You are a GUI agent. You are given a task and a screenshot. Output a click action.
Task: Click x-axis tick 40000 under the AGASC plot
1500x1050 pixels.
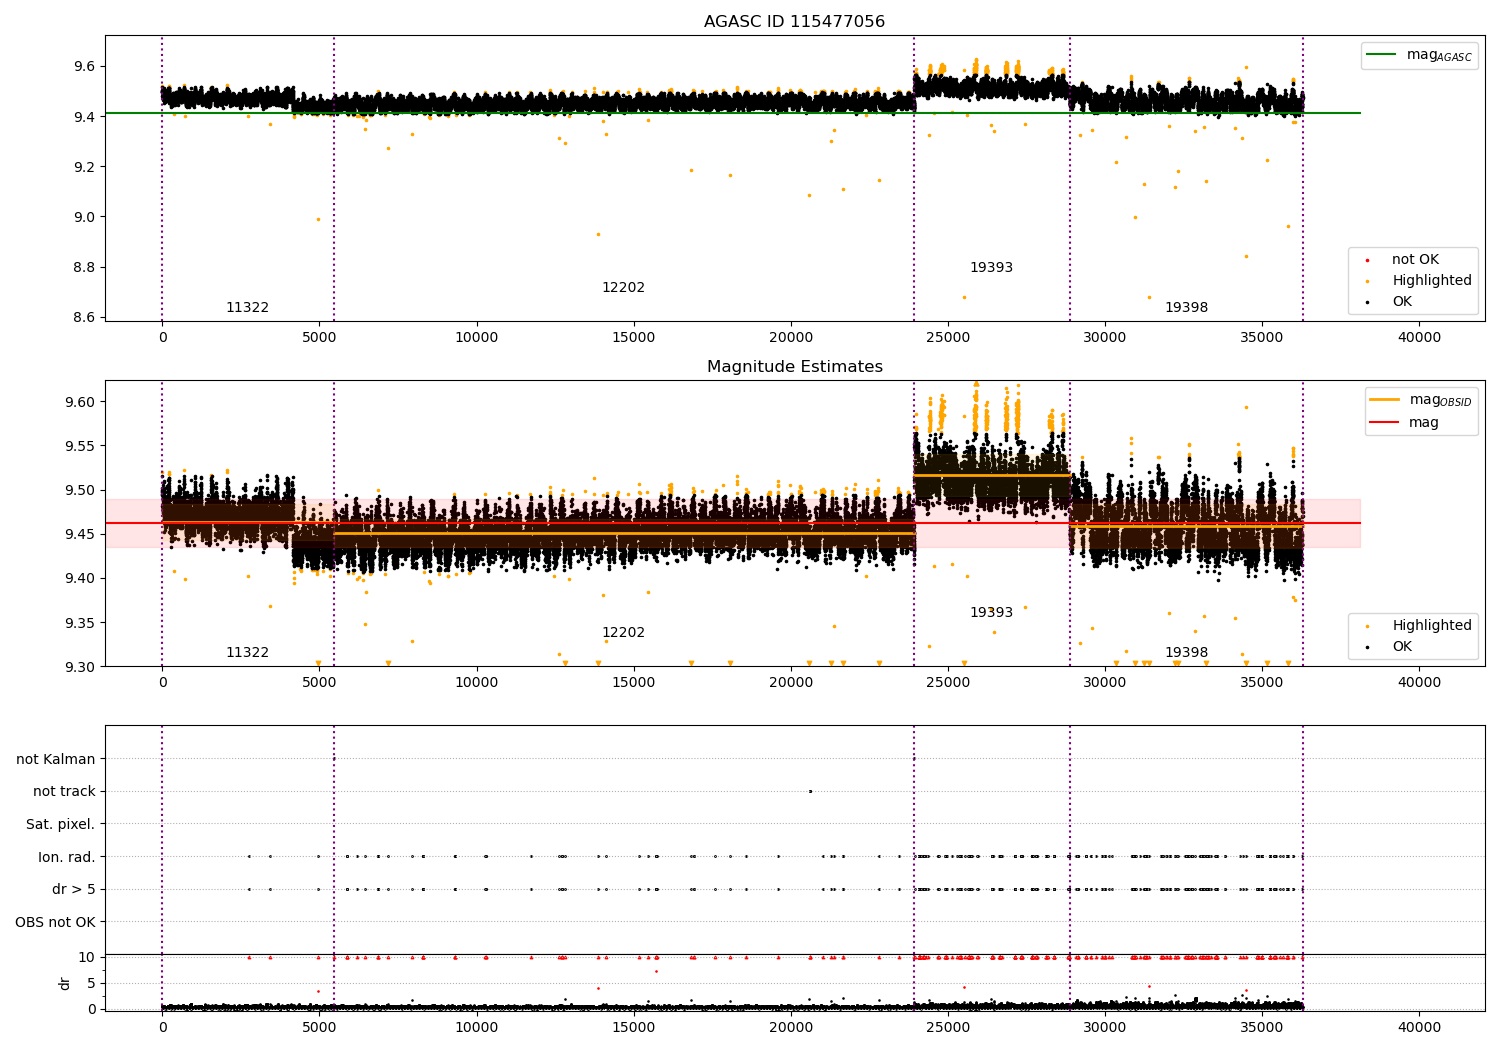point(1418,338)
